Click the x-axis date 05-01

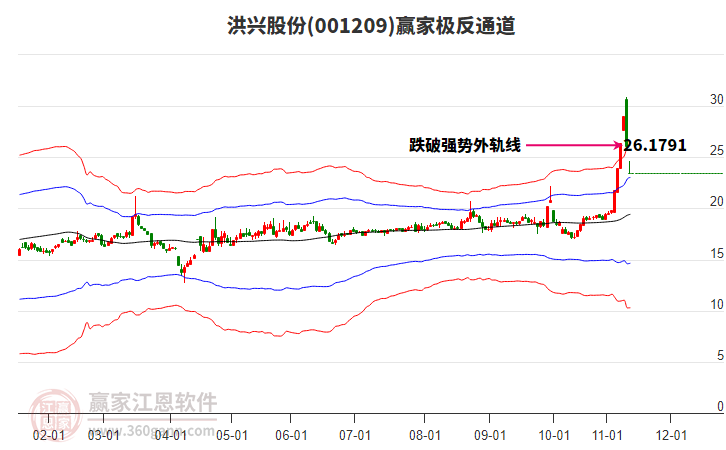pyautogui.click(x=232, y=436)
